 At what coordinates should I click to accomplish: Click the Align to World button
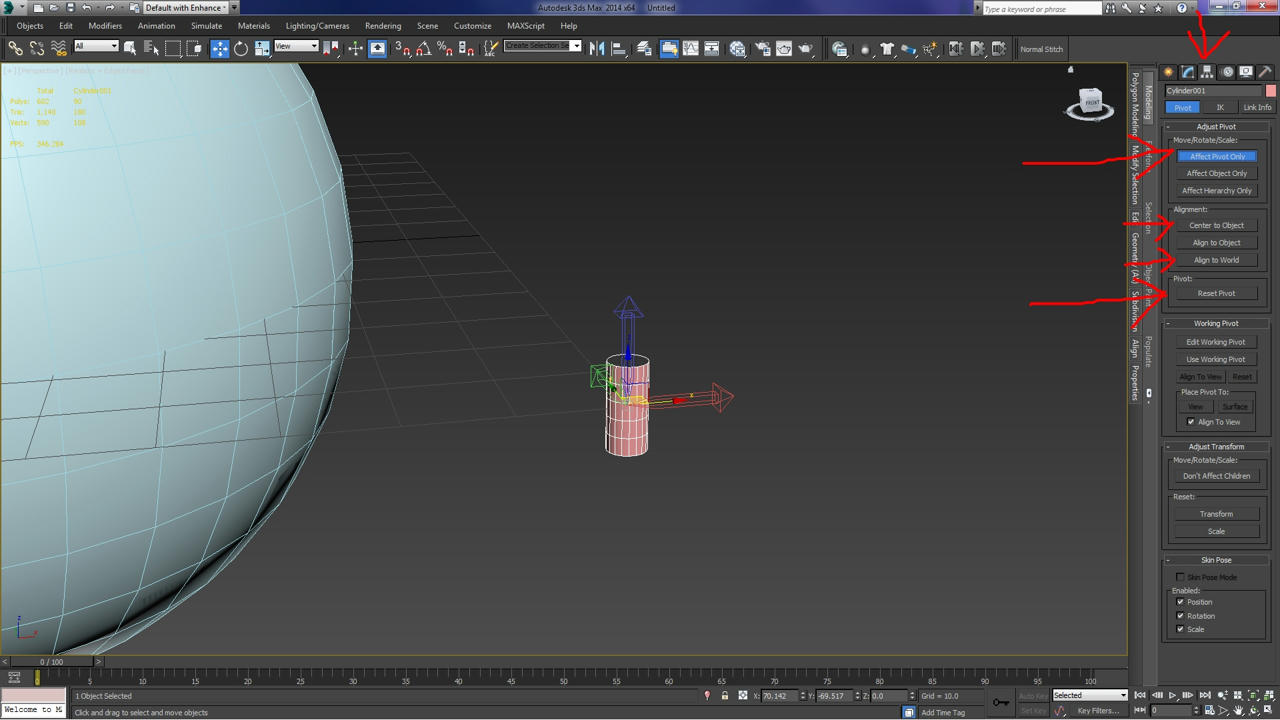(x=1217, y=260)
